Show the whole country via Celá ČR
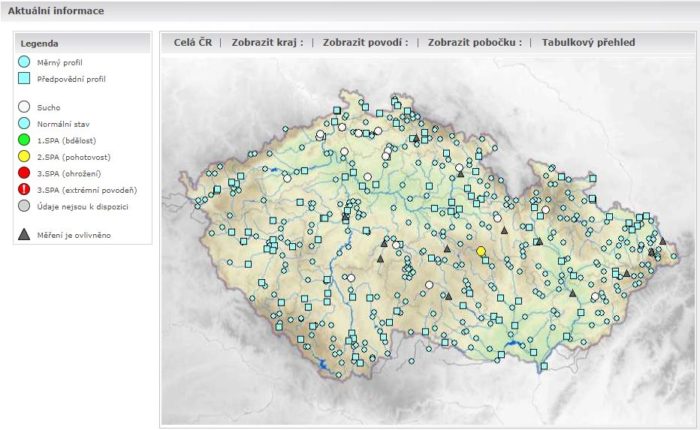The width and height of the screenshot is (700, 430). click(193, 42)
